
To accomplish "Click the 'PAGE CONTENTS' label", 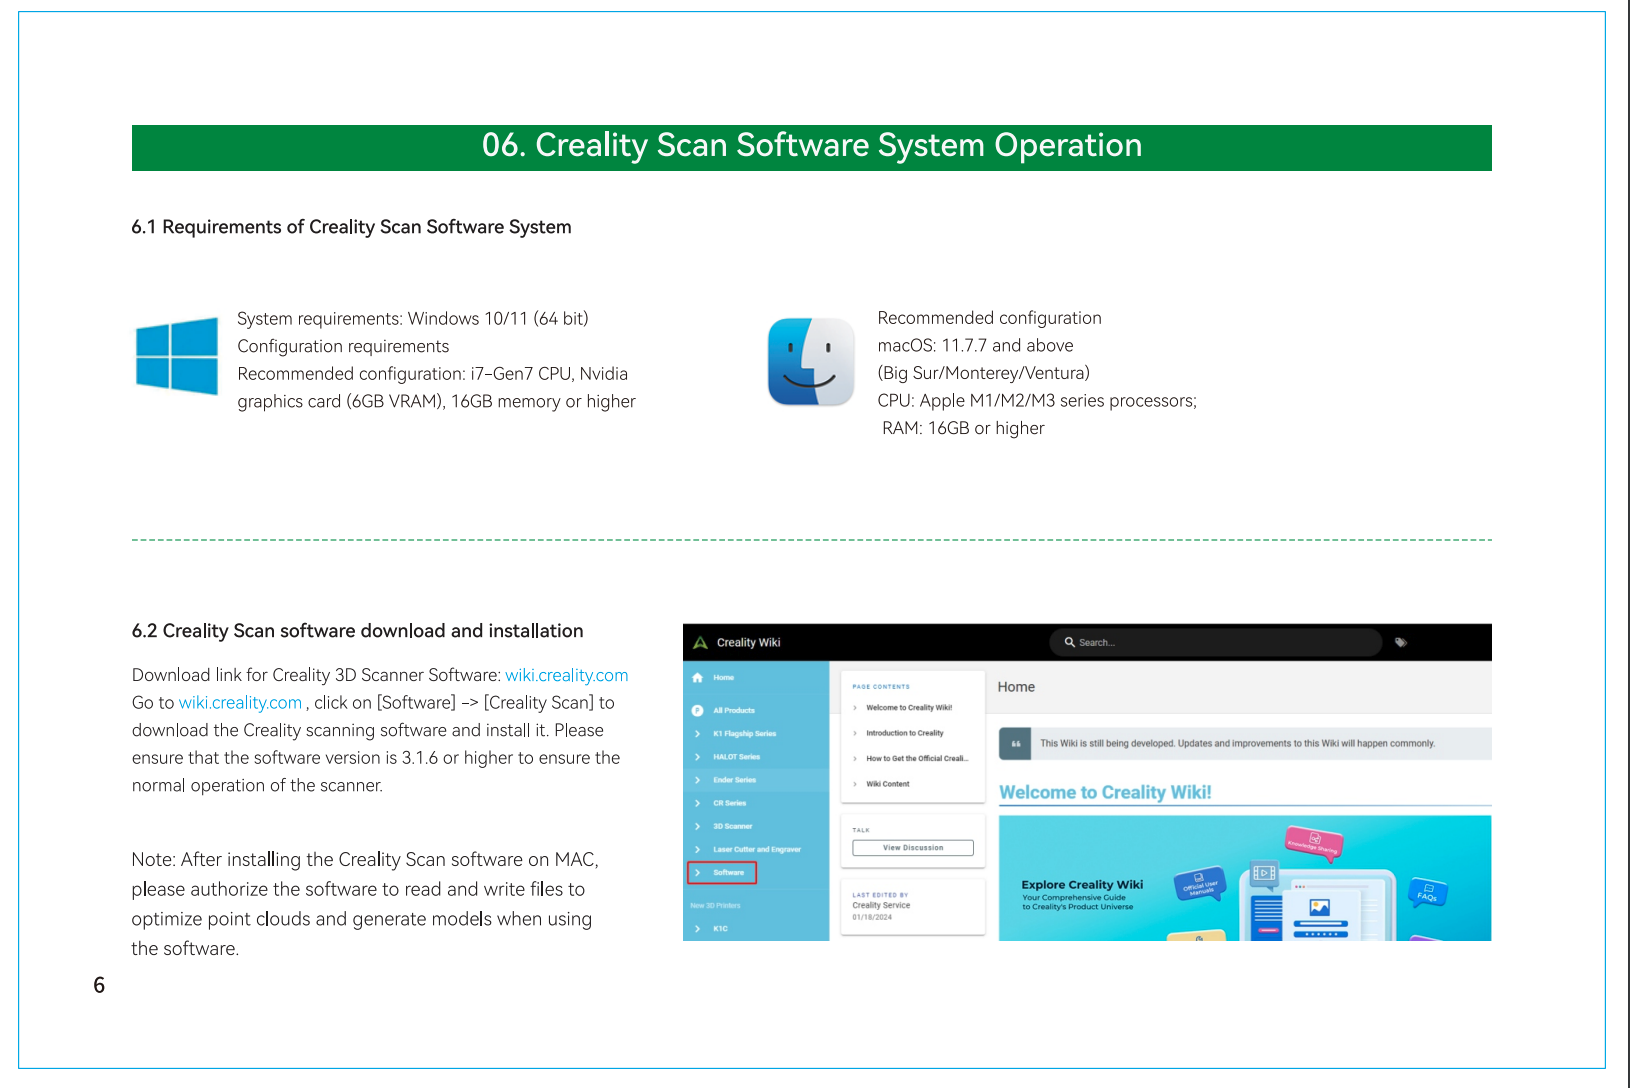I will click(x=881, y=687).
